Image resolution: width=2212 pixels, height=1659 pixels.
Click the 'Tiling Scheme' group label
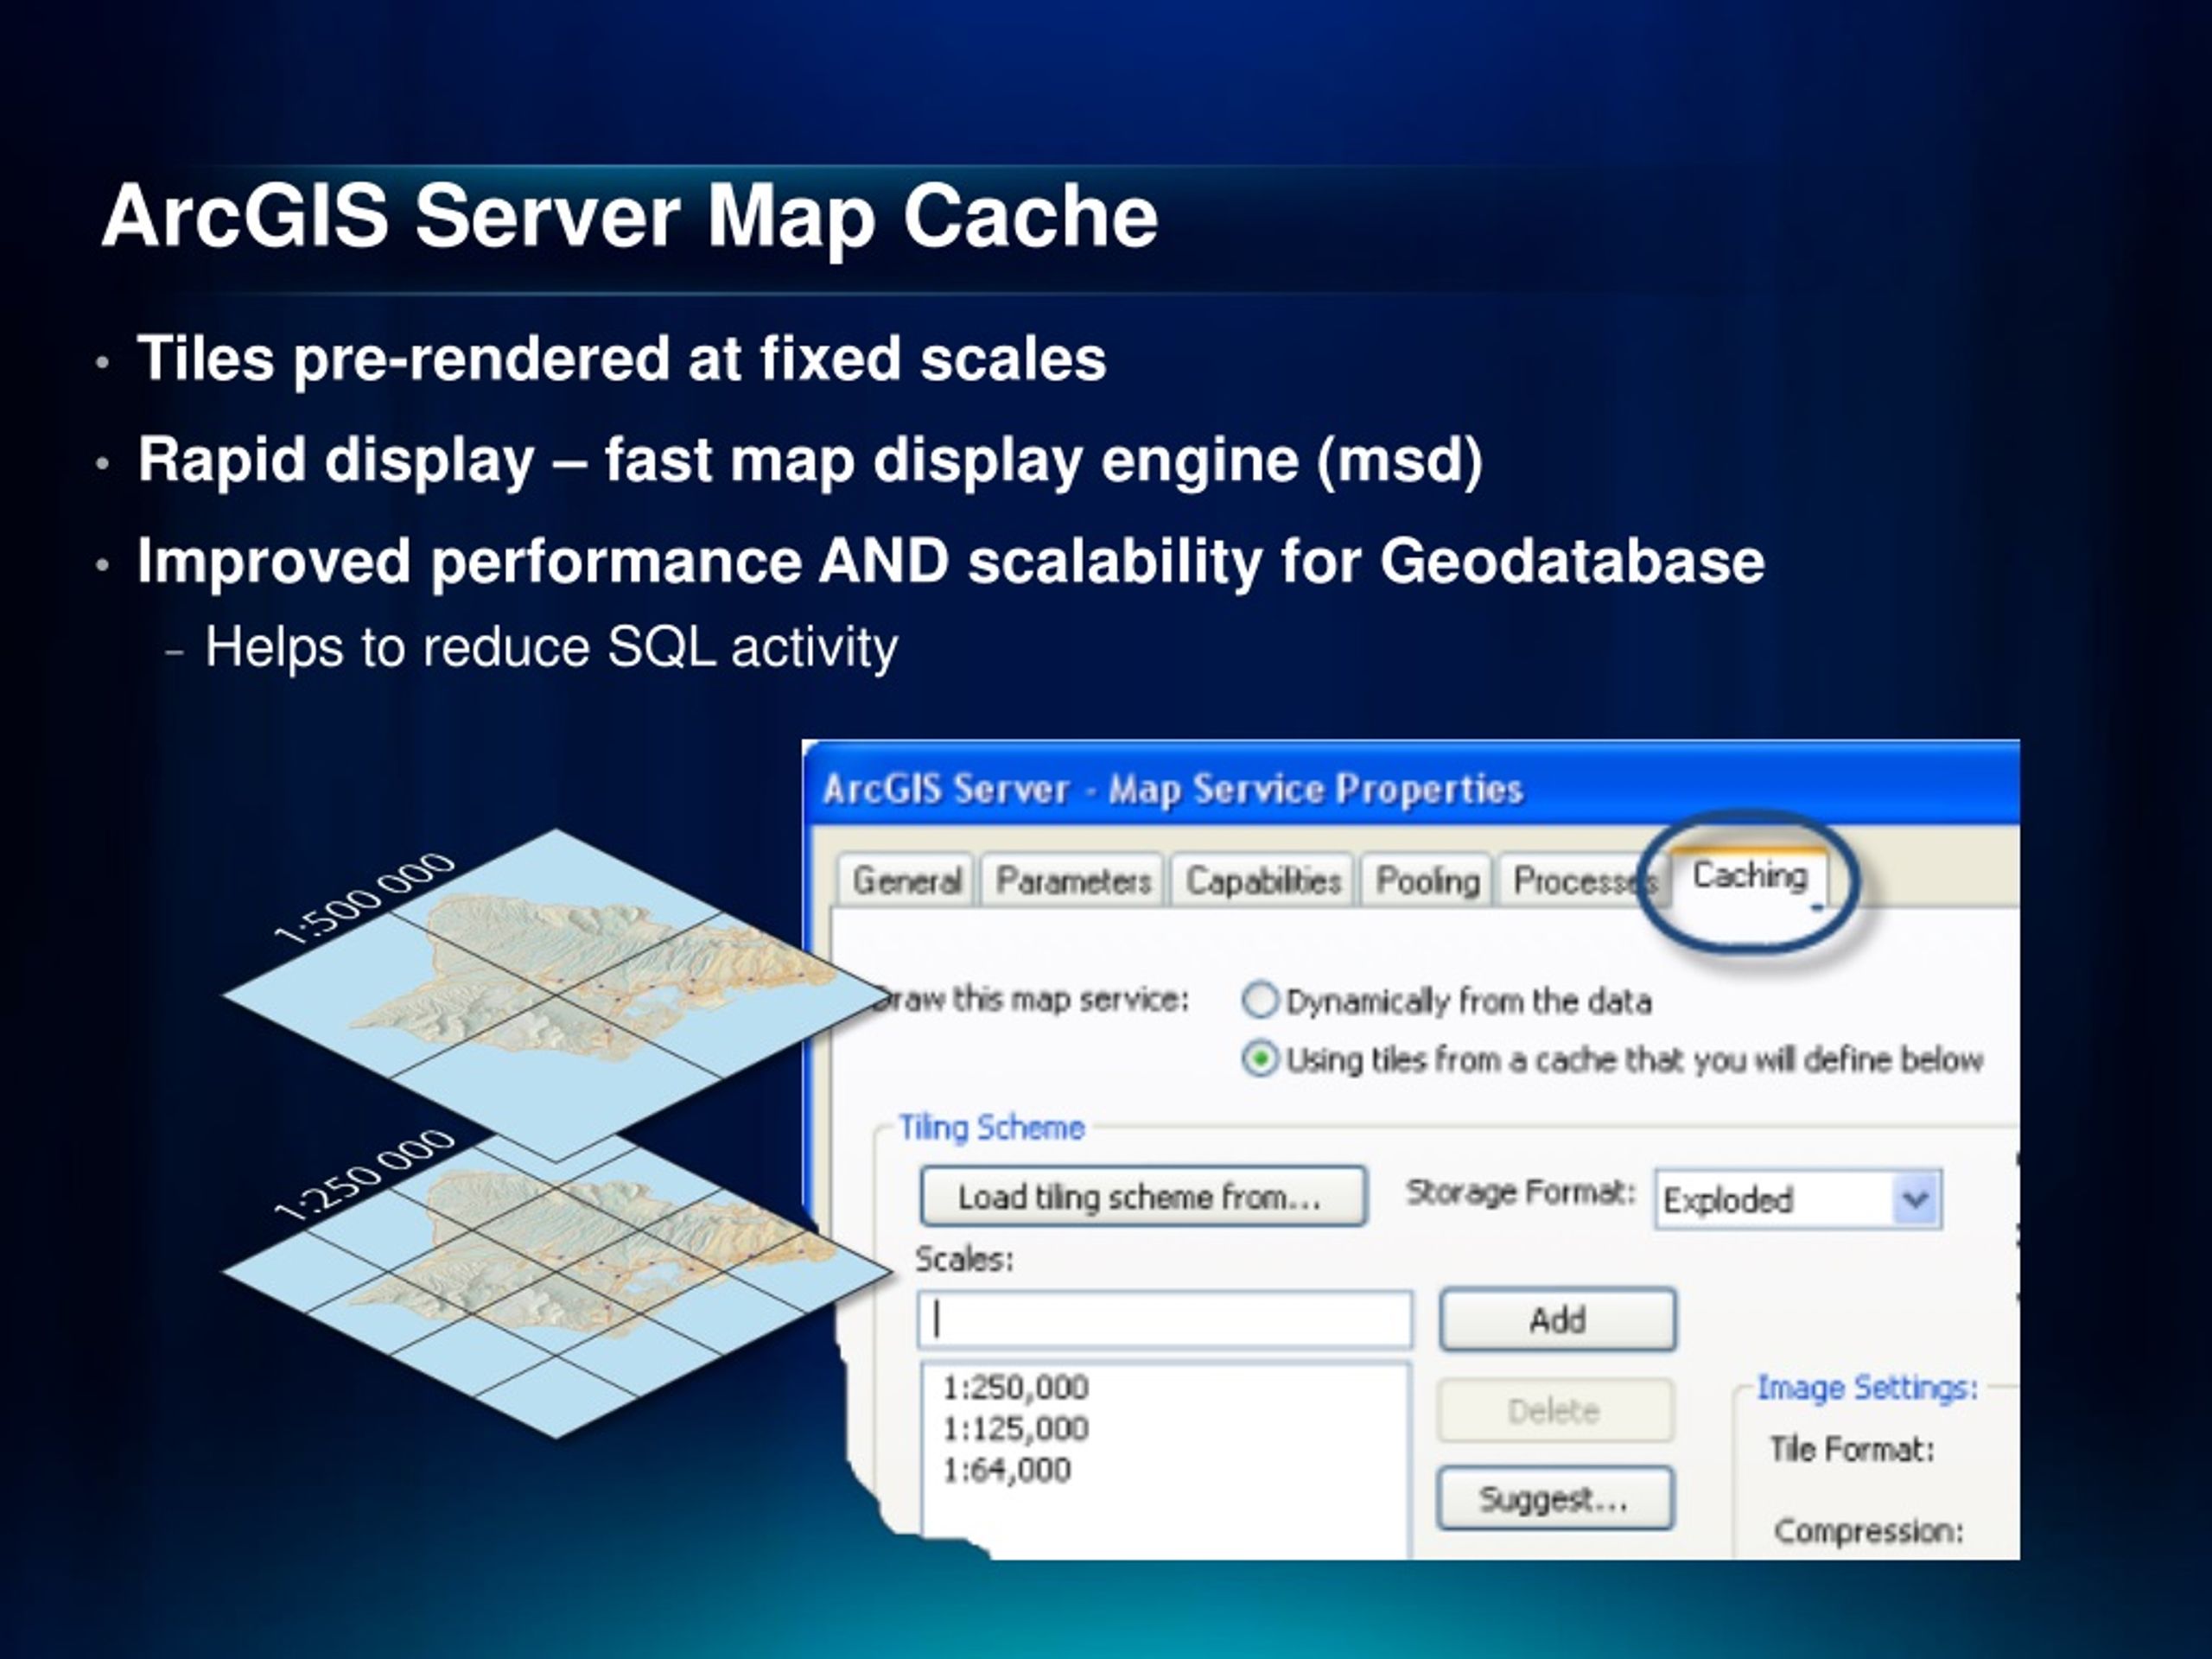[x=991, y=1128]
